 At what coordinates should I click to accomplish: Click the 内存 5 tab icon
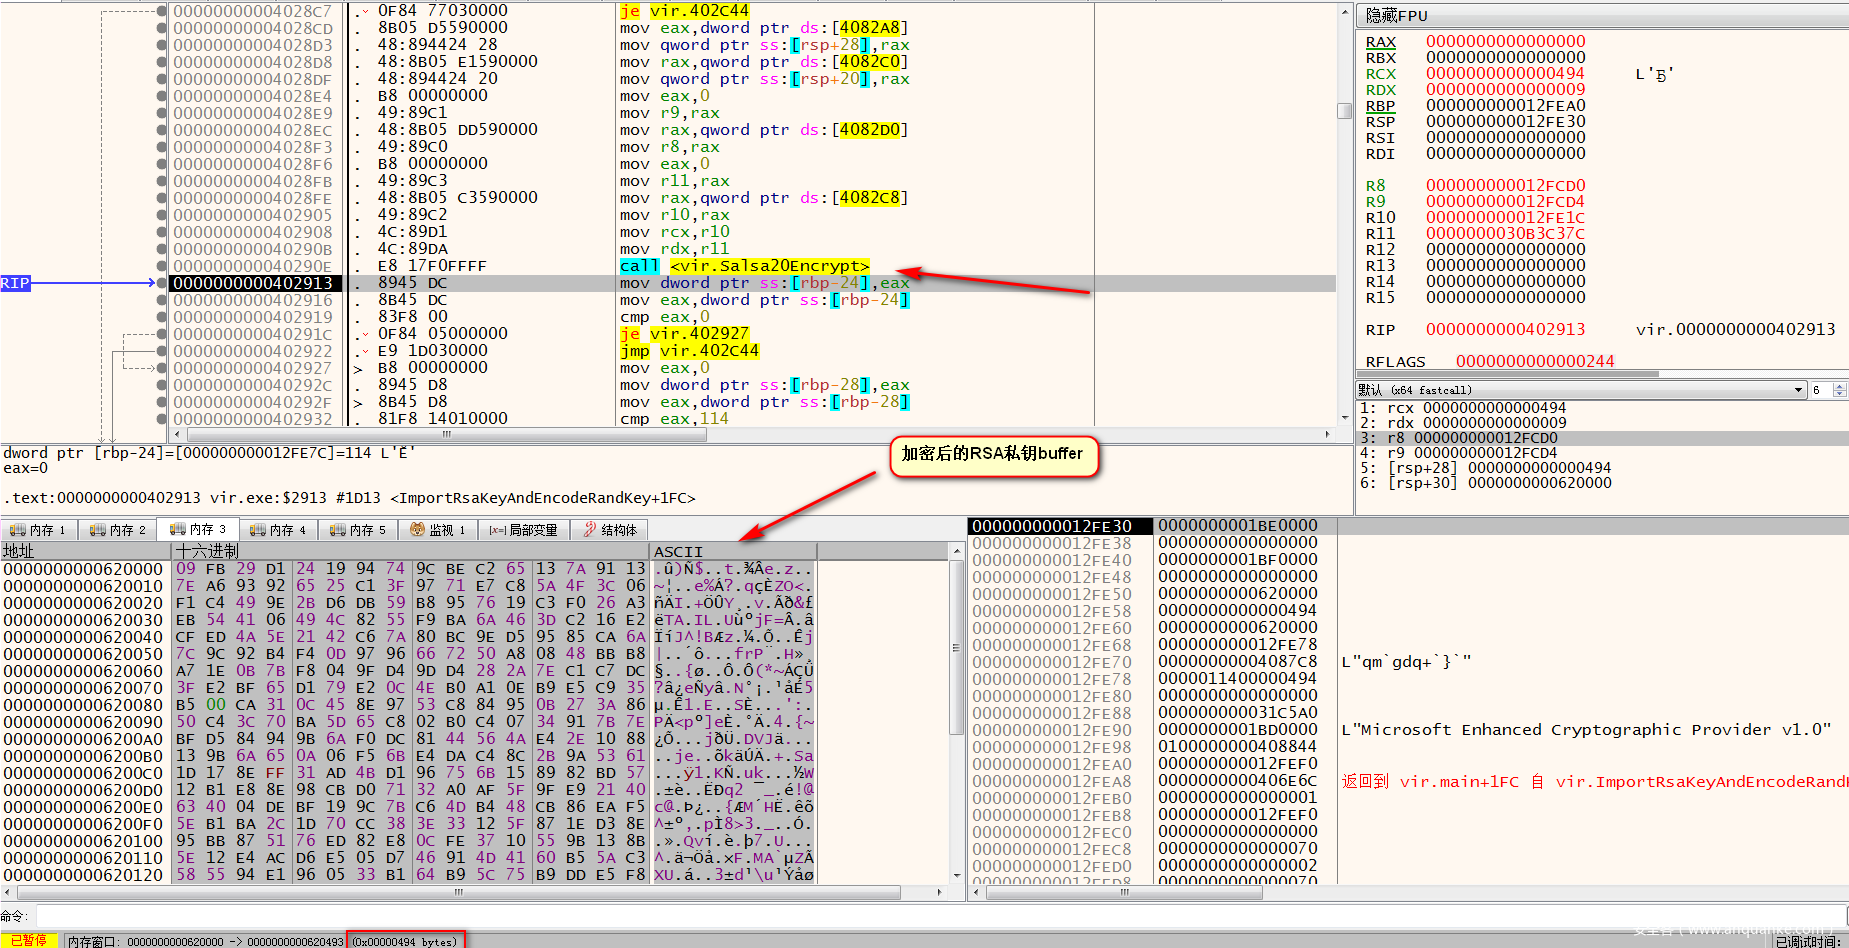337,530
